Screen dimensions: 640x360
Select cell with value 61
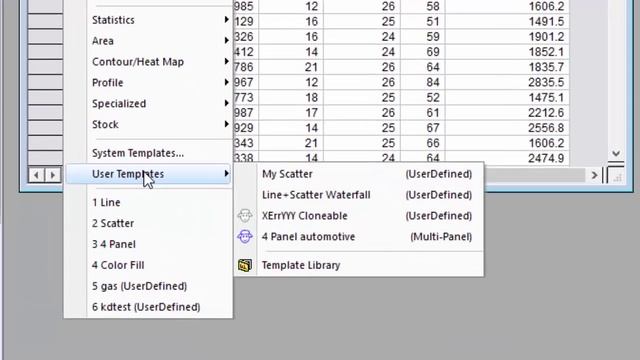click(x=423, y=113)
